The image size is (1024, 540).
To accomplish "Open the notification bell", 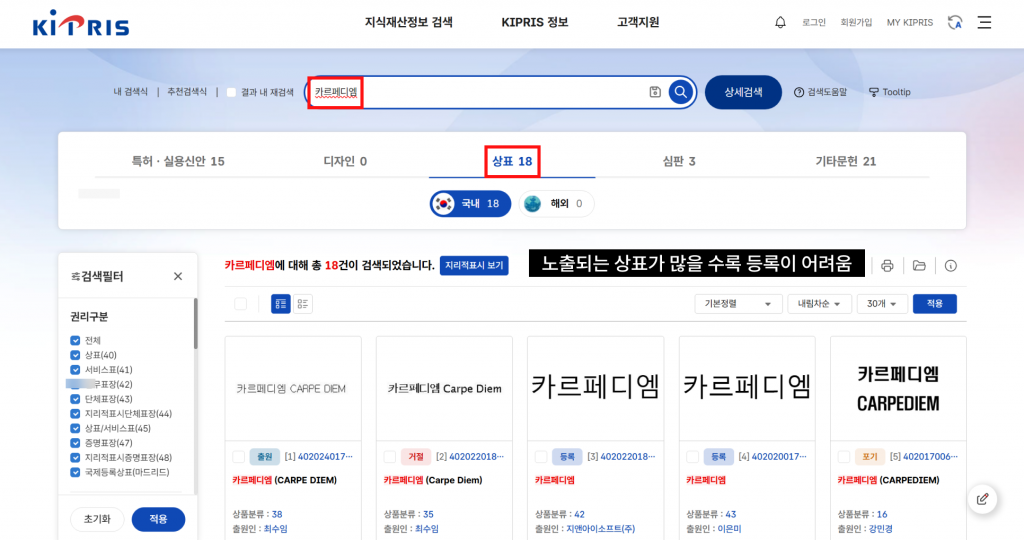I will pyautogui.click(x=780, y=22).
